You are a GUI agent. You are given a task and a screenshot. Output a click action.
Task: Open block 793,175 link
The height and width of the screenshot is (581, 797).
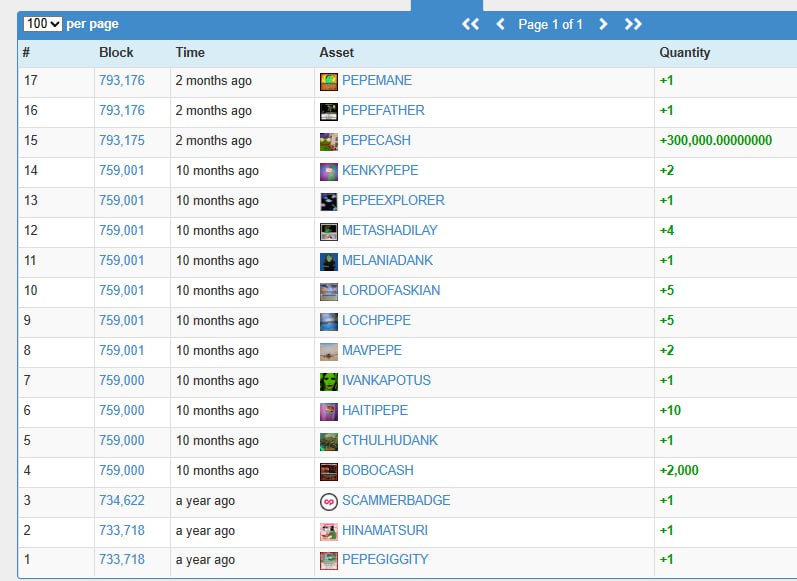[122, 140]
